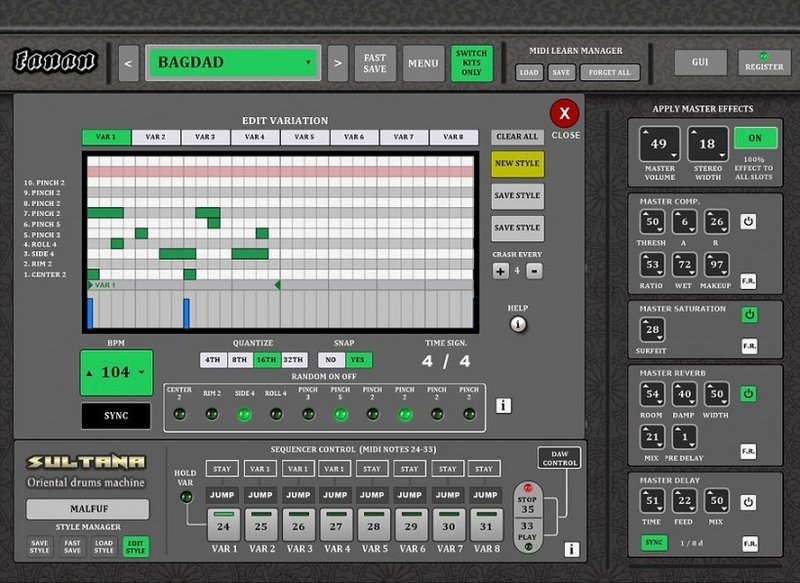Hit the Stop 35 transport button
This screenshot has height=583, width=800.
(x=528, y=501)
